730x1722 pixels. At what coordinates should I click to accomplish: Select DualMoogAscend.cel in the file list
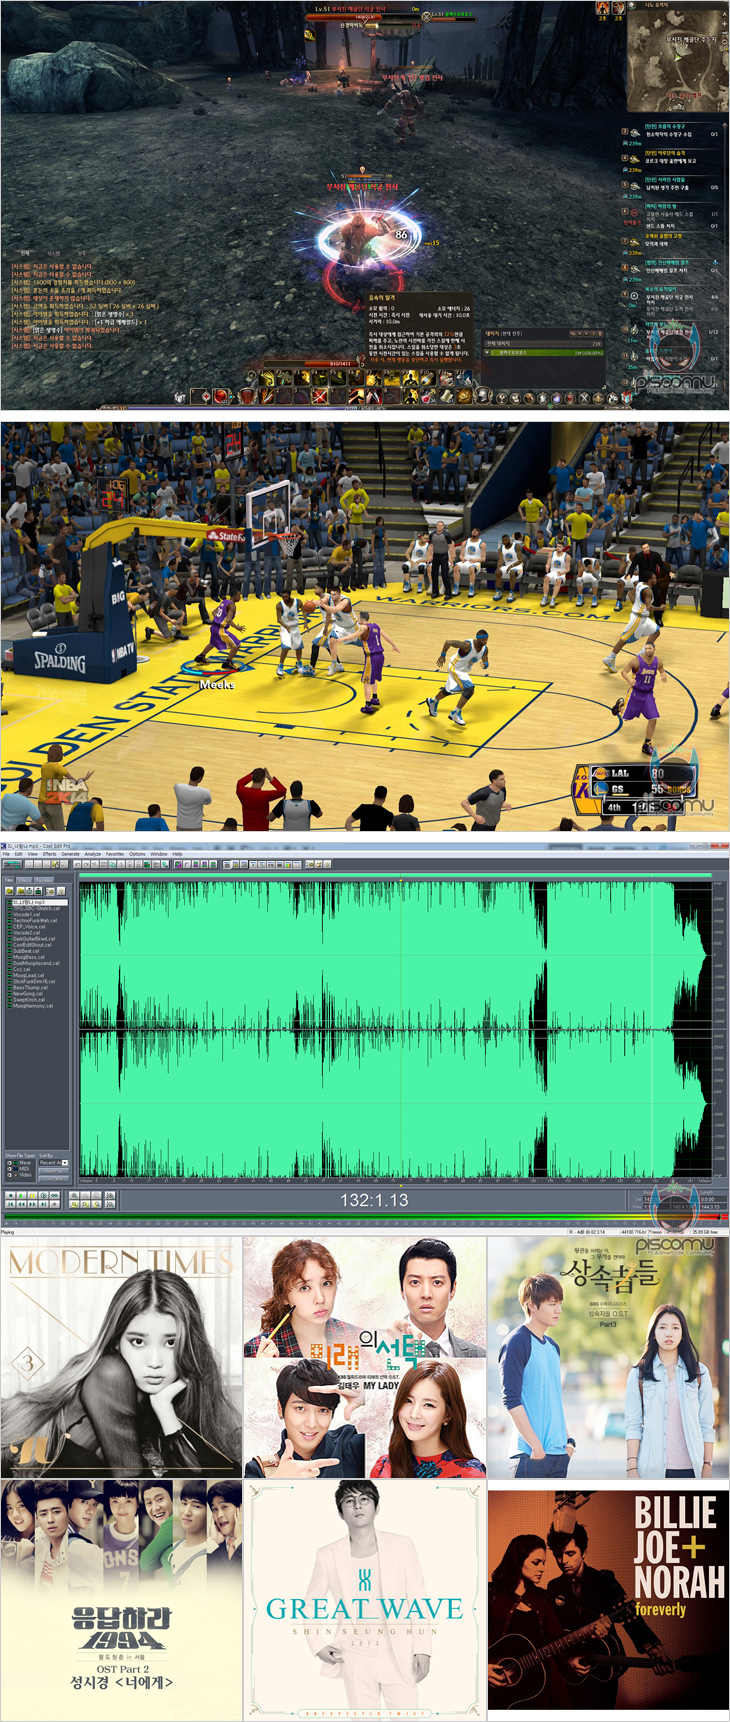[36, 963]
